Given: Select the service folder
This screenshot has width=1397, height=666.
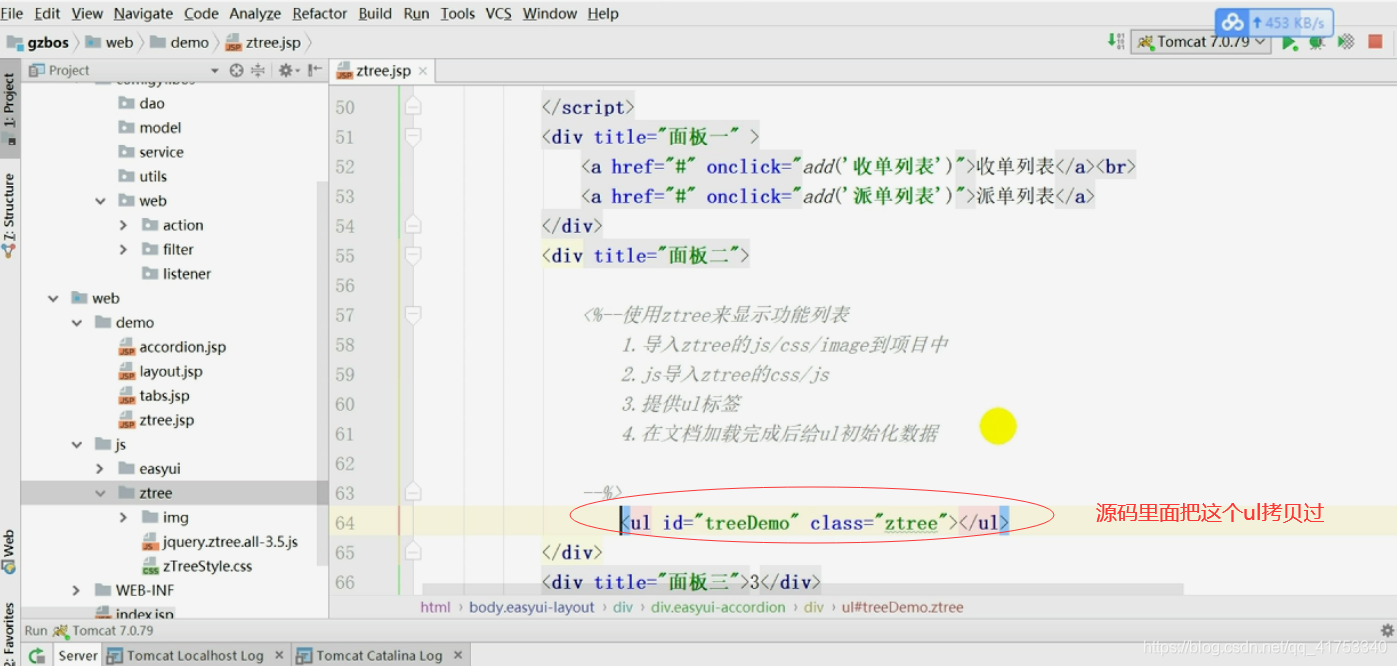Looking at the screenshot, I should point(151,152).
